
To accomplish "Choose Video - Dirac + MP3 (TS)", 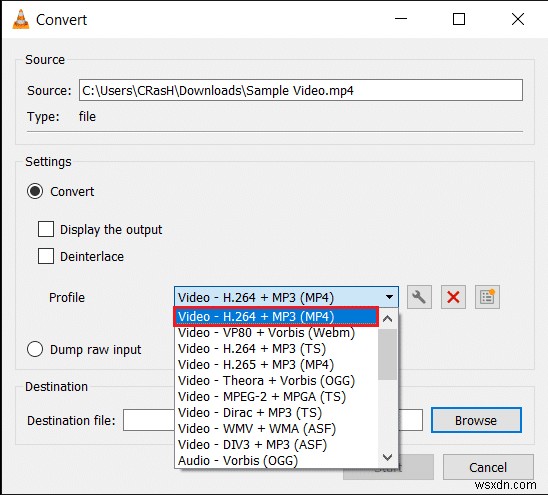I will [276, 412].
